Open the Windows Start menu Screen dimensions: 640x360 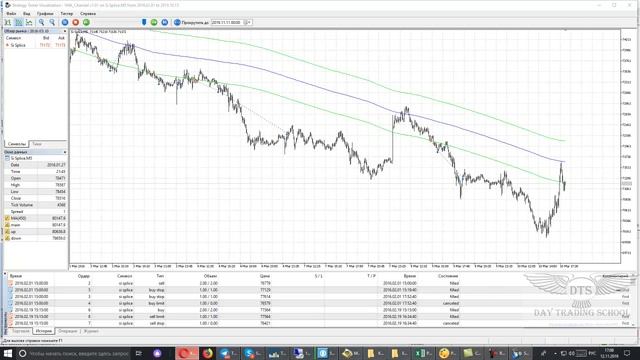[7, 353]
